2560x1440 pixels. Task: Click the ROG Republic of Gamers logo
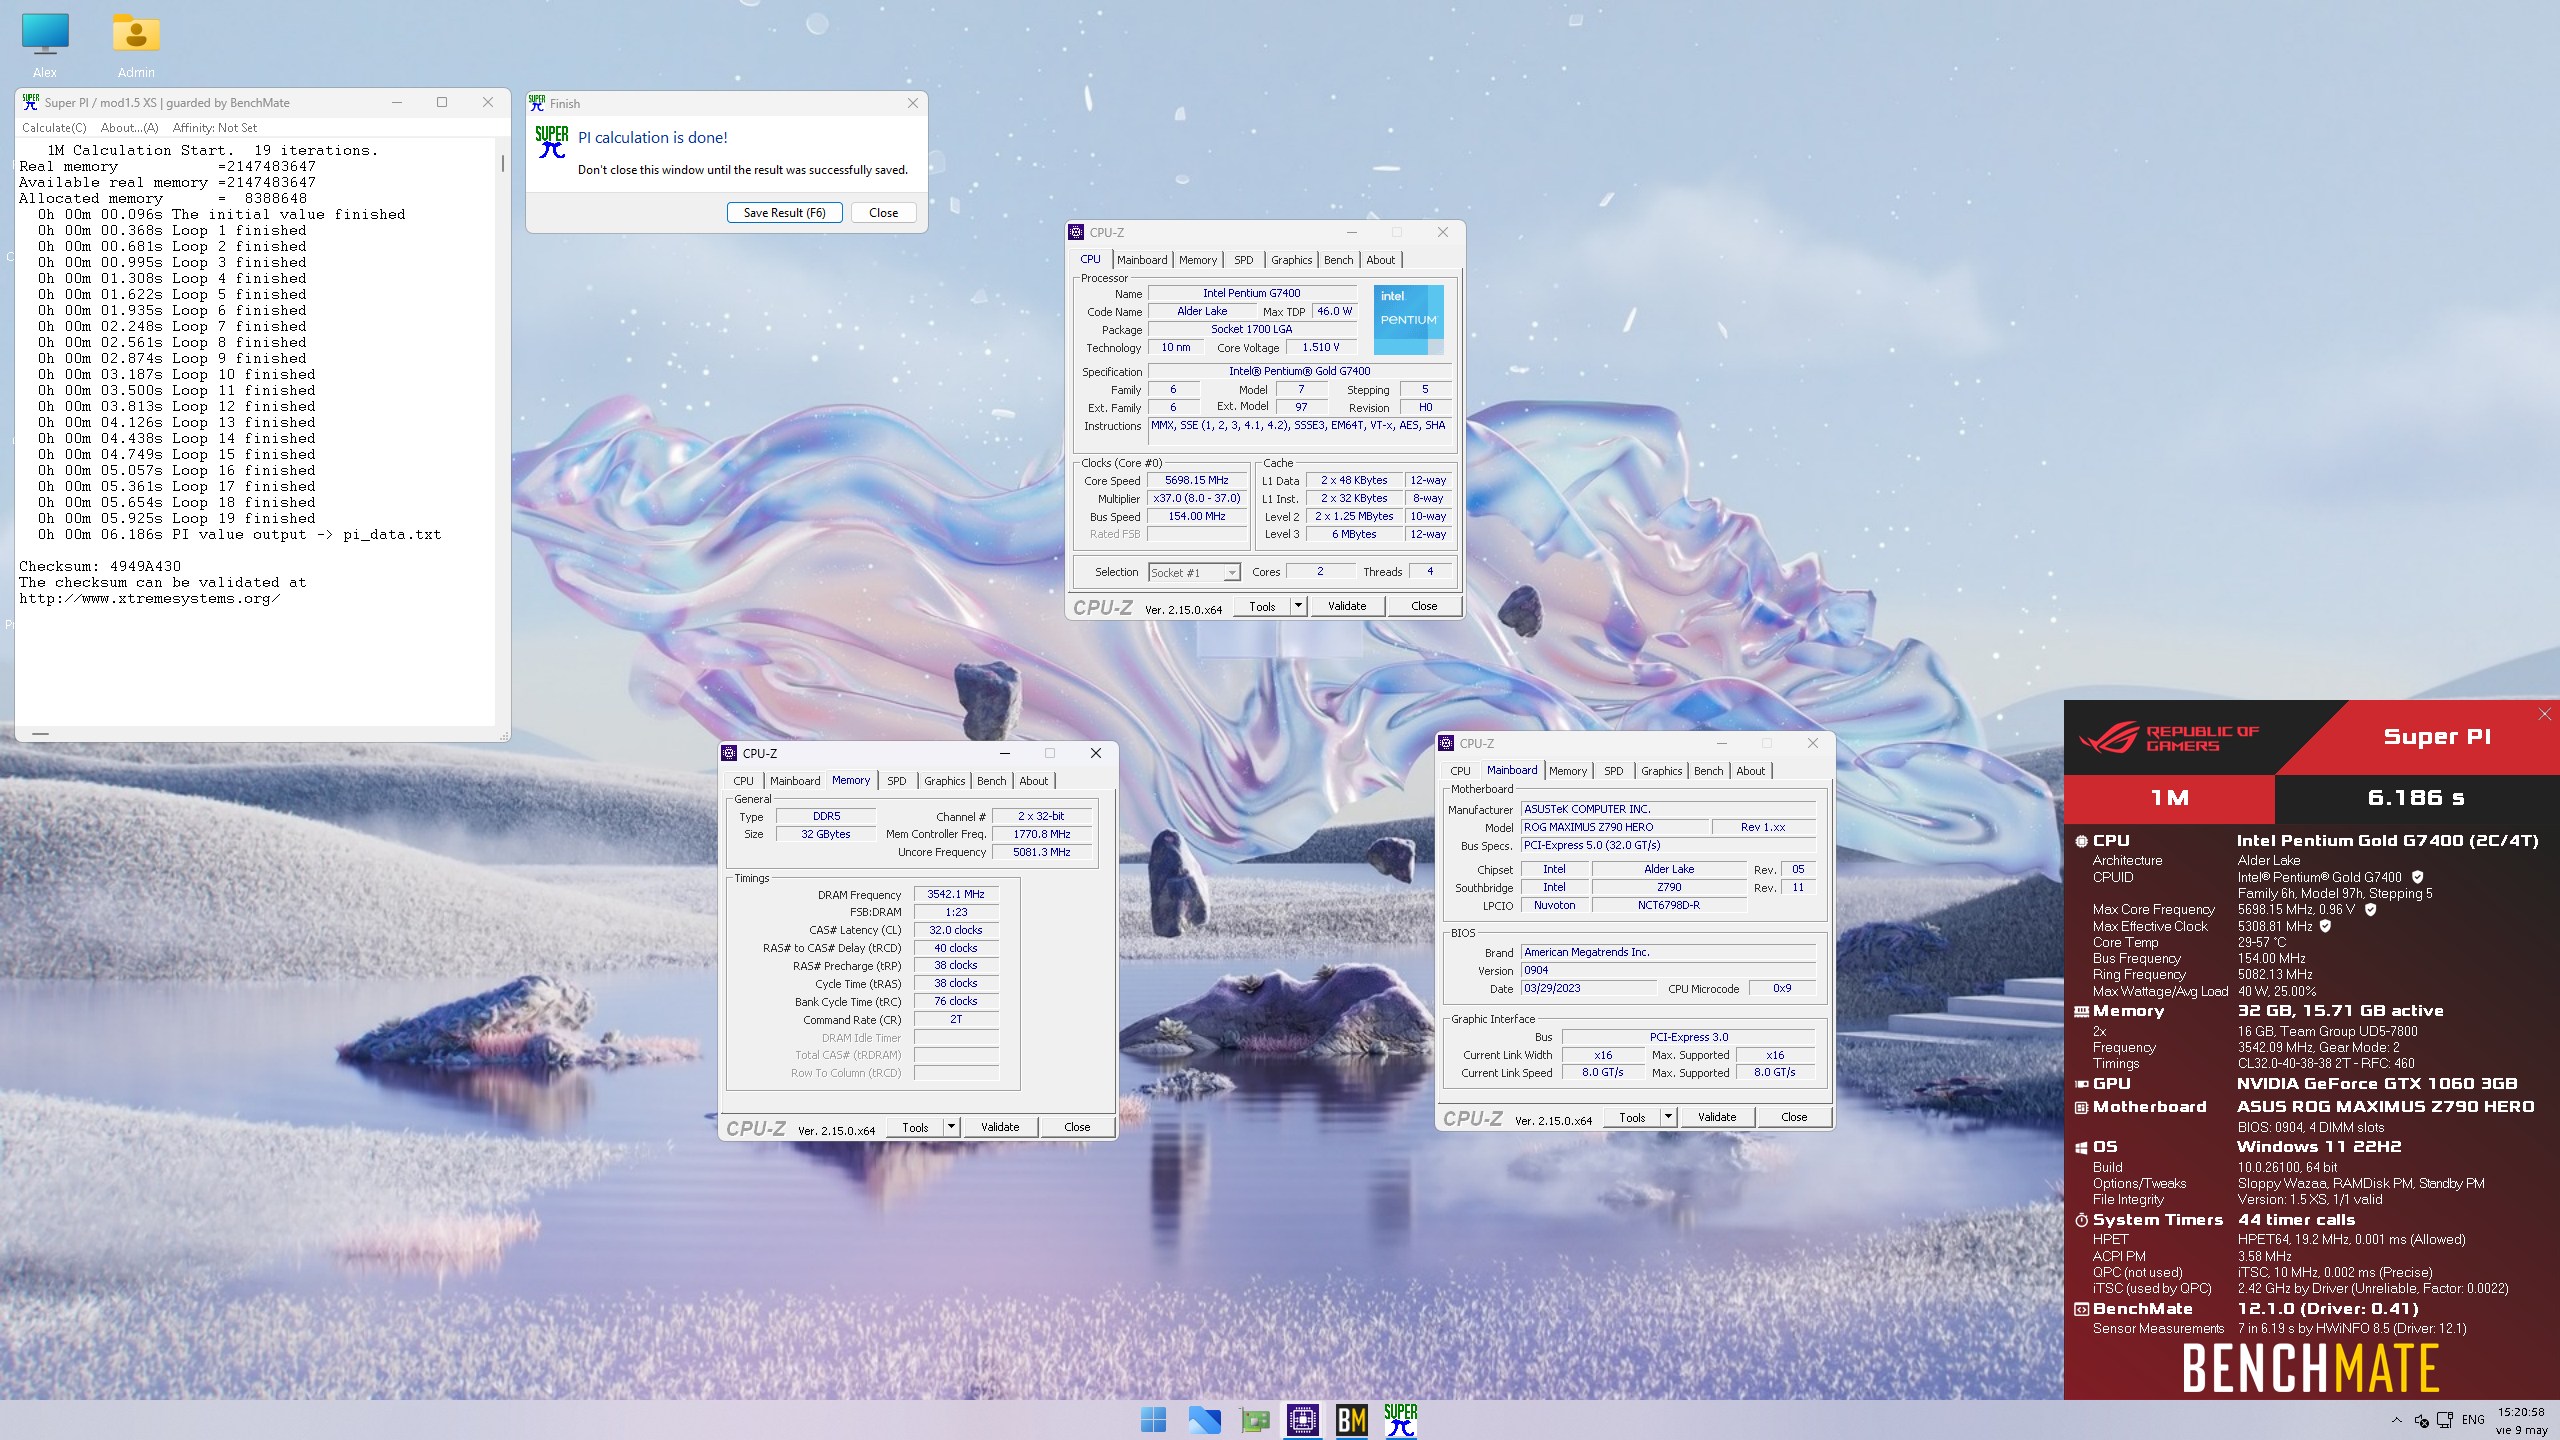(x=2169, y=738)
